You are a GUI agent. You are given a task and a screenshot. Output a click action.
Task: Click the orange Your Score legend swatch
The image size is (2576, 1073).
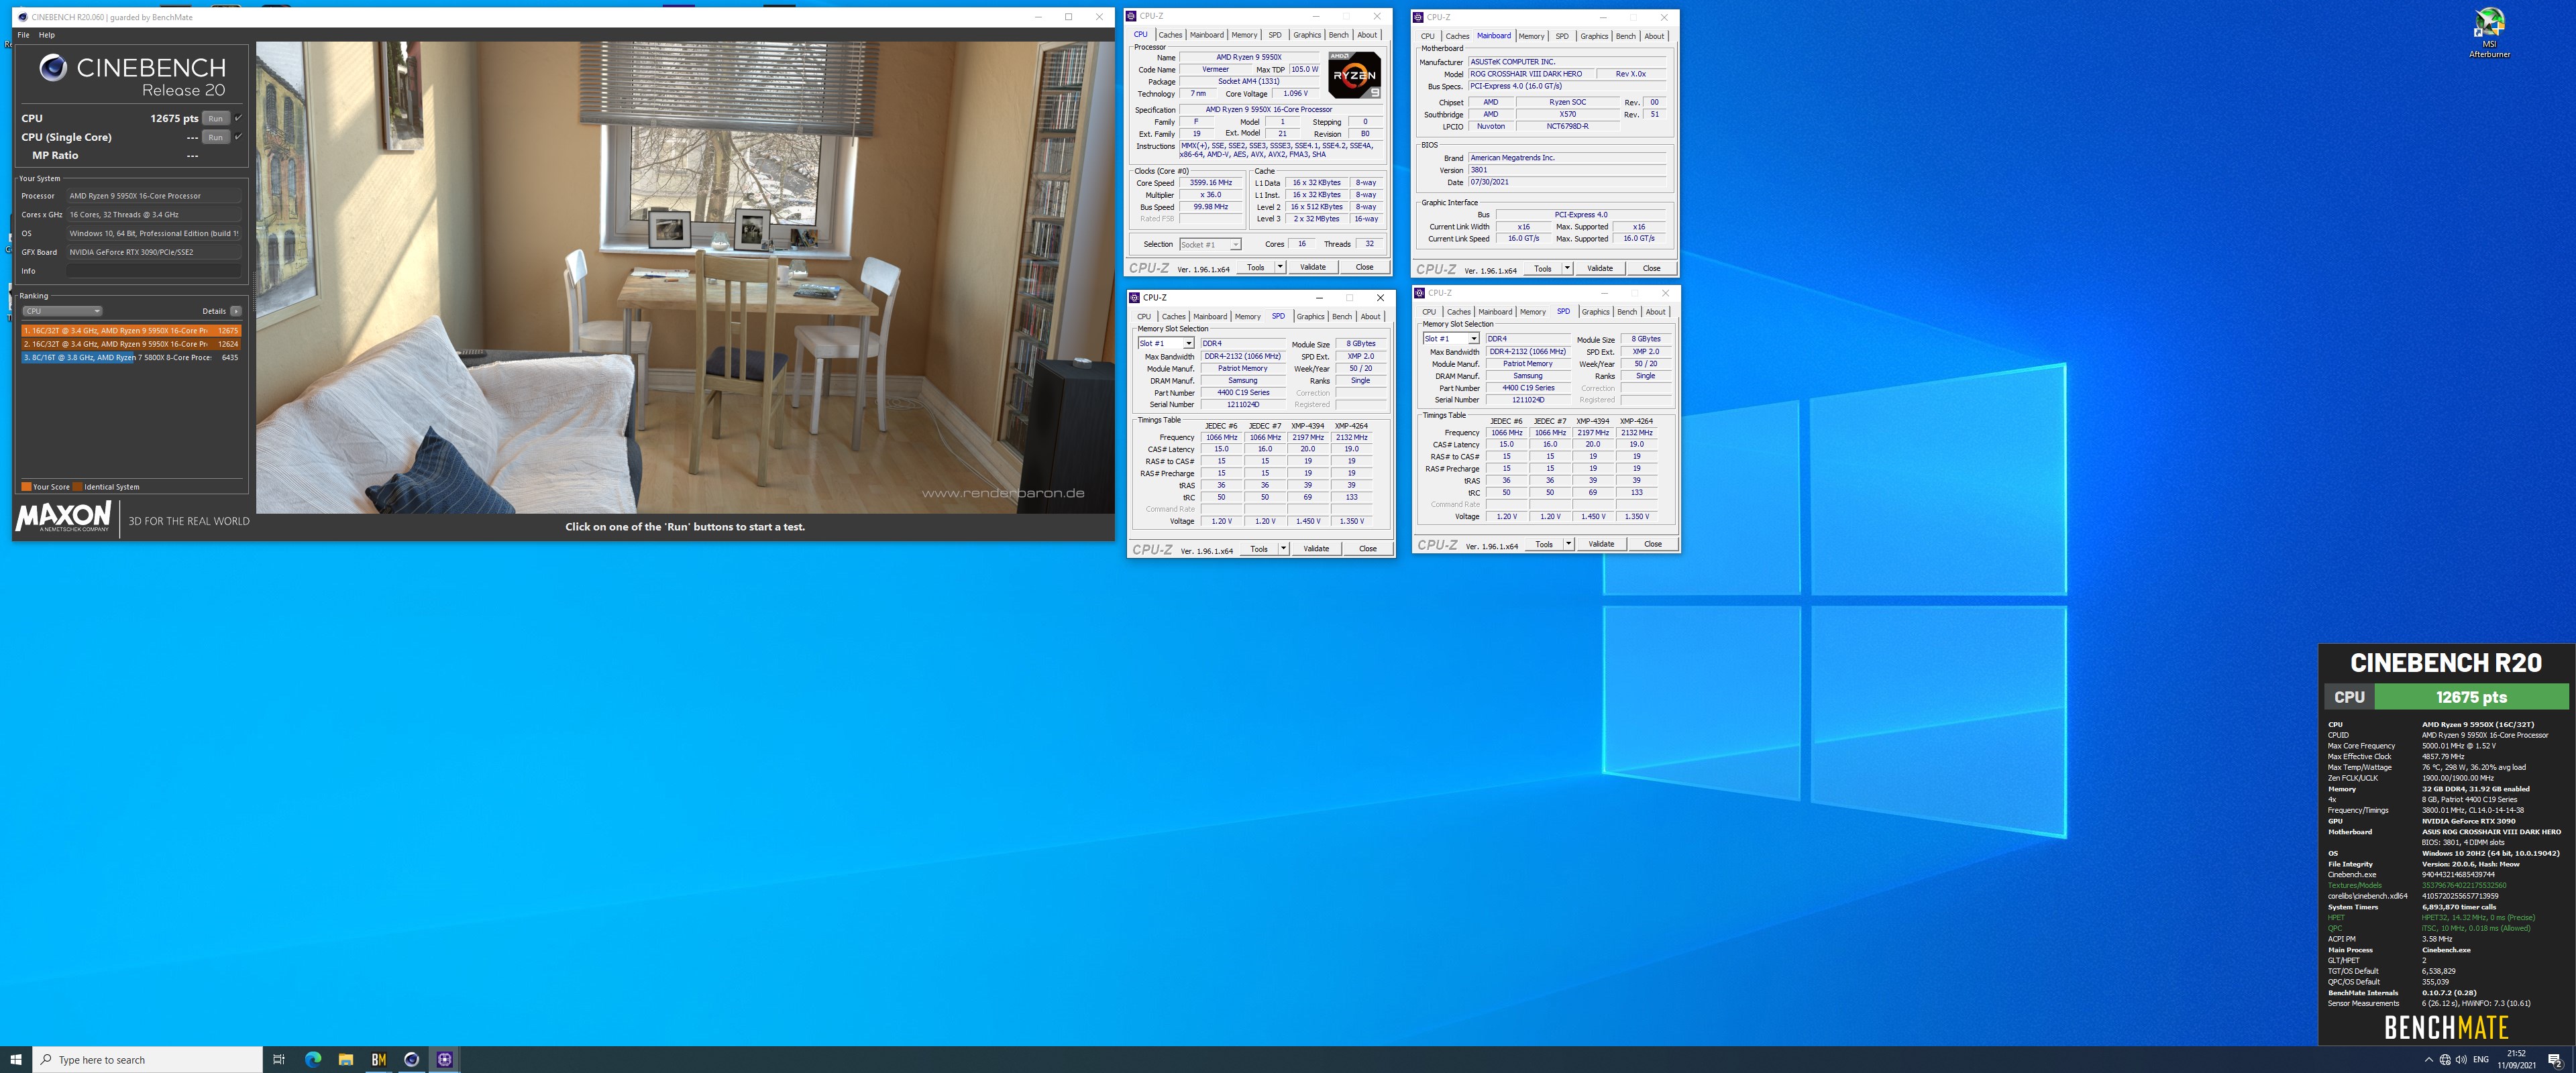(26, 487)
